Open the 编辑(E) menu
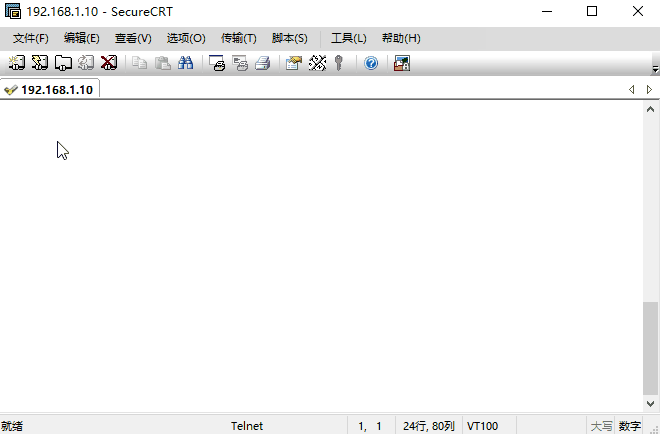Image resolution: width=660 pixels, height=434 pixels. click(x=82, y=38)
